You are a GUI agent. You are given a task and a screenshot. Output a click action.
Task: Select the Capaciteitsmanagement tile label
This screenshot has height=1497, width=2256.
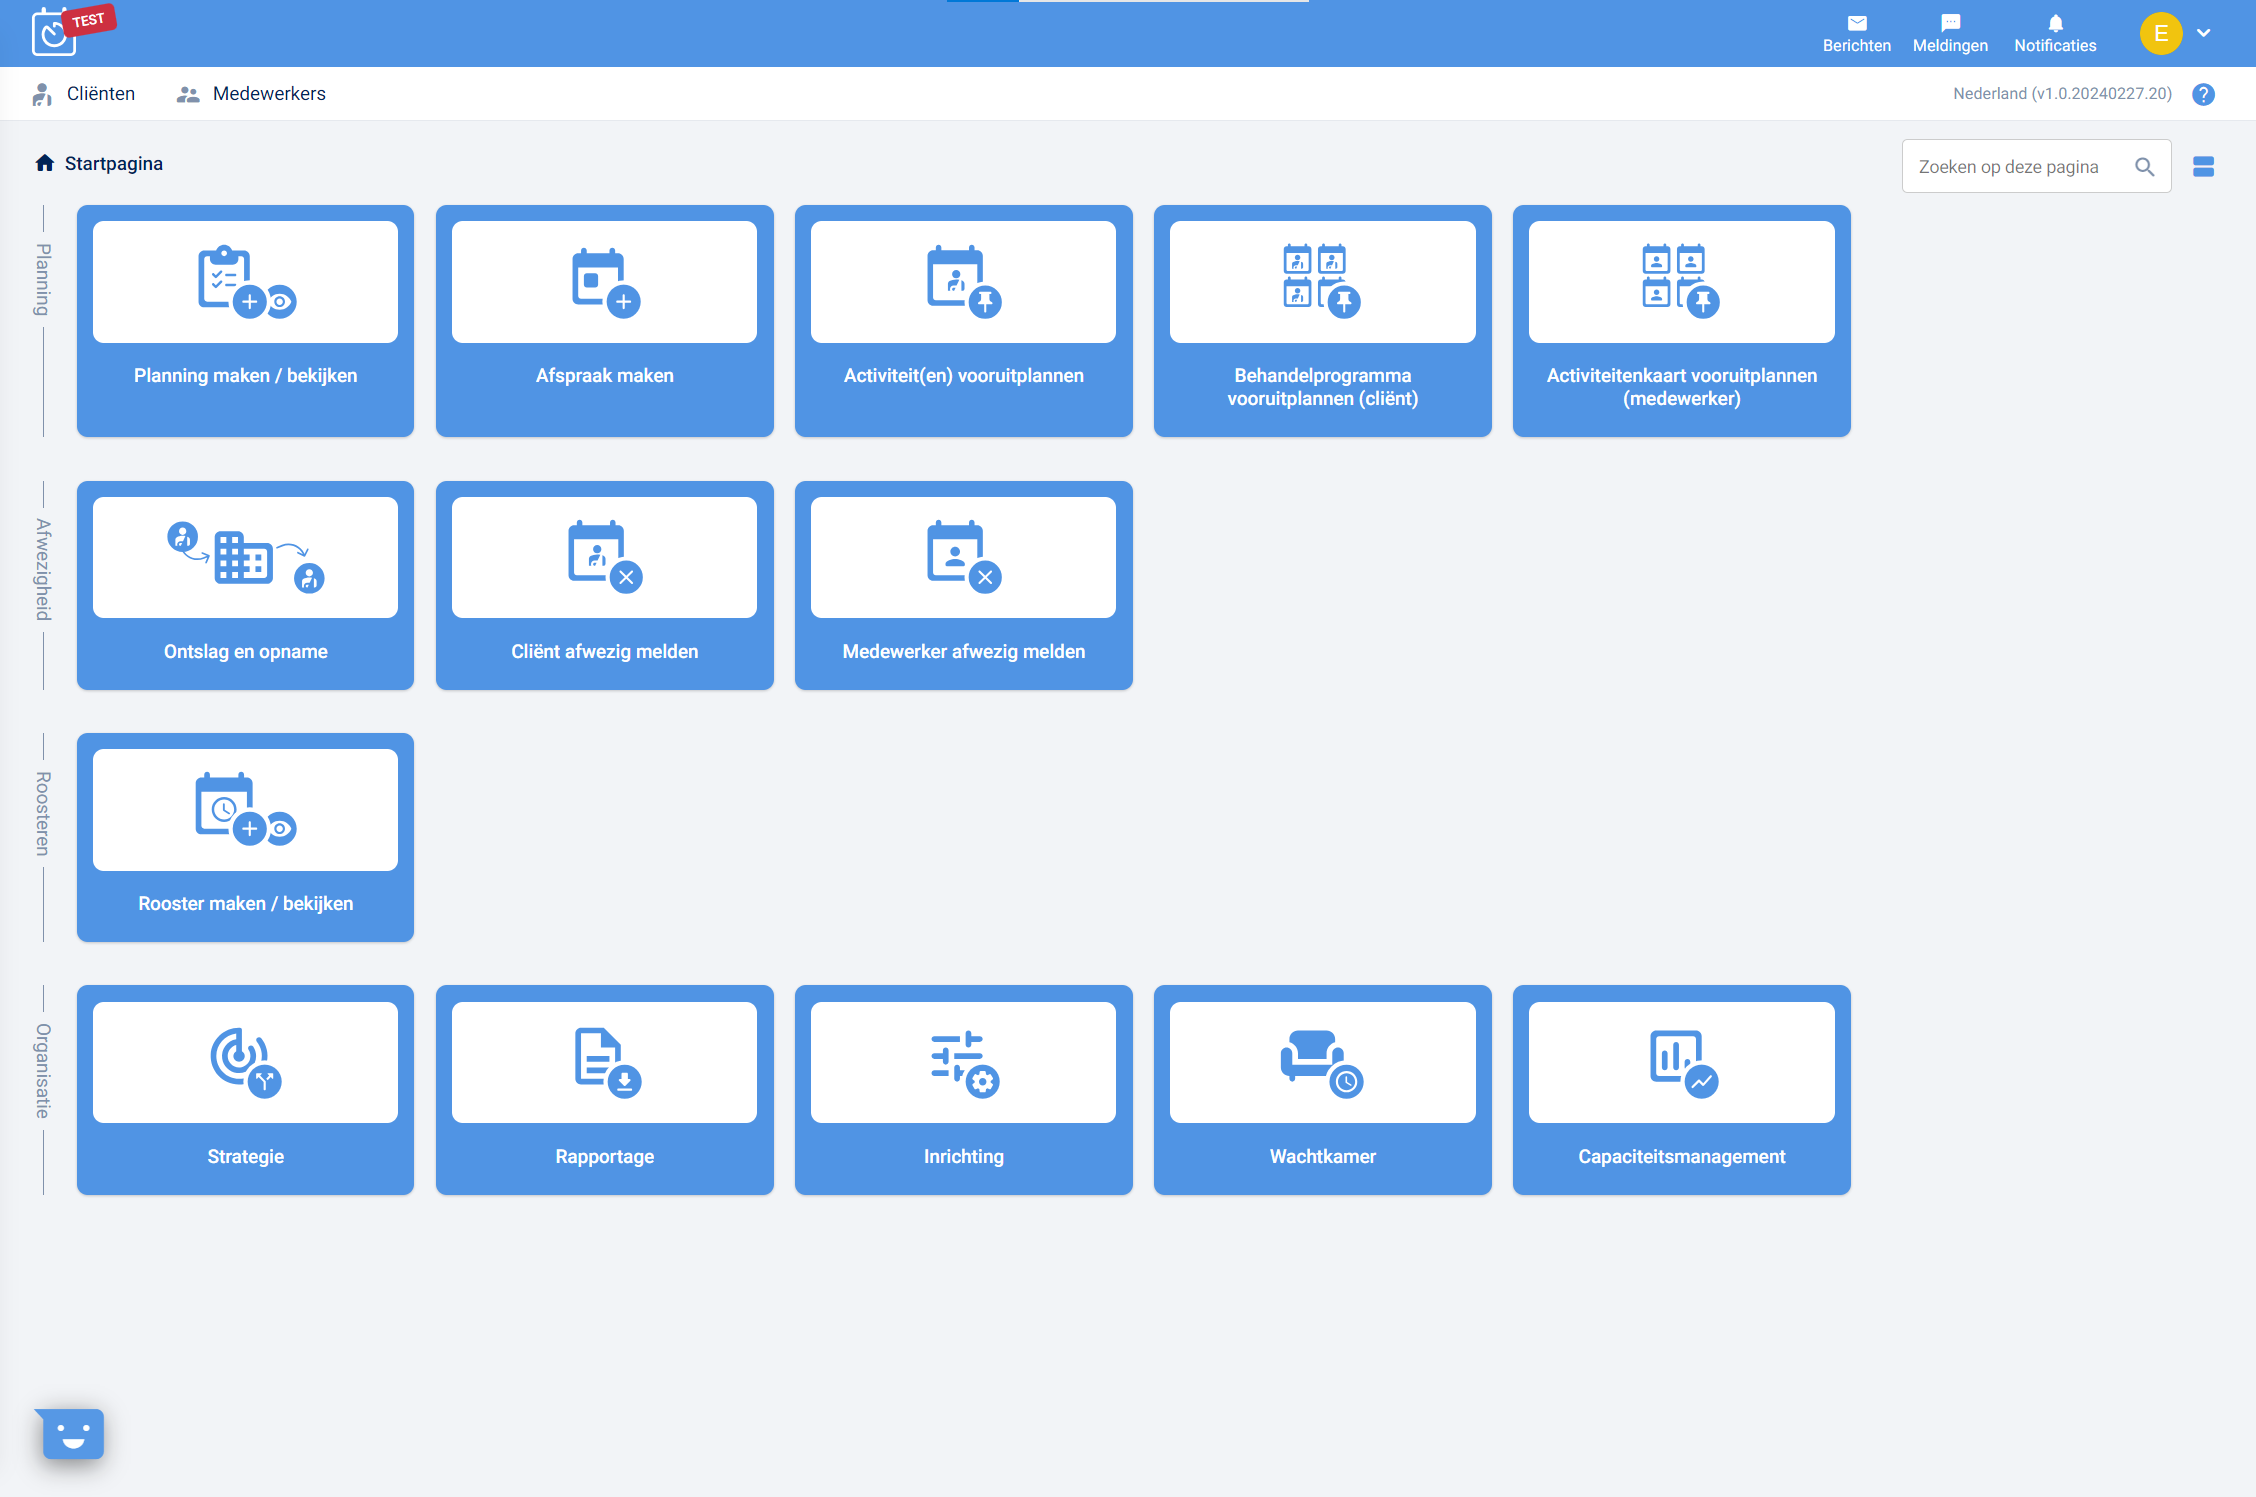point(1681,1157)
